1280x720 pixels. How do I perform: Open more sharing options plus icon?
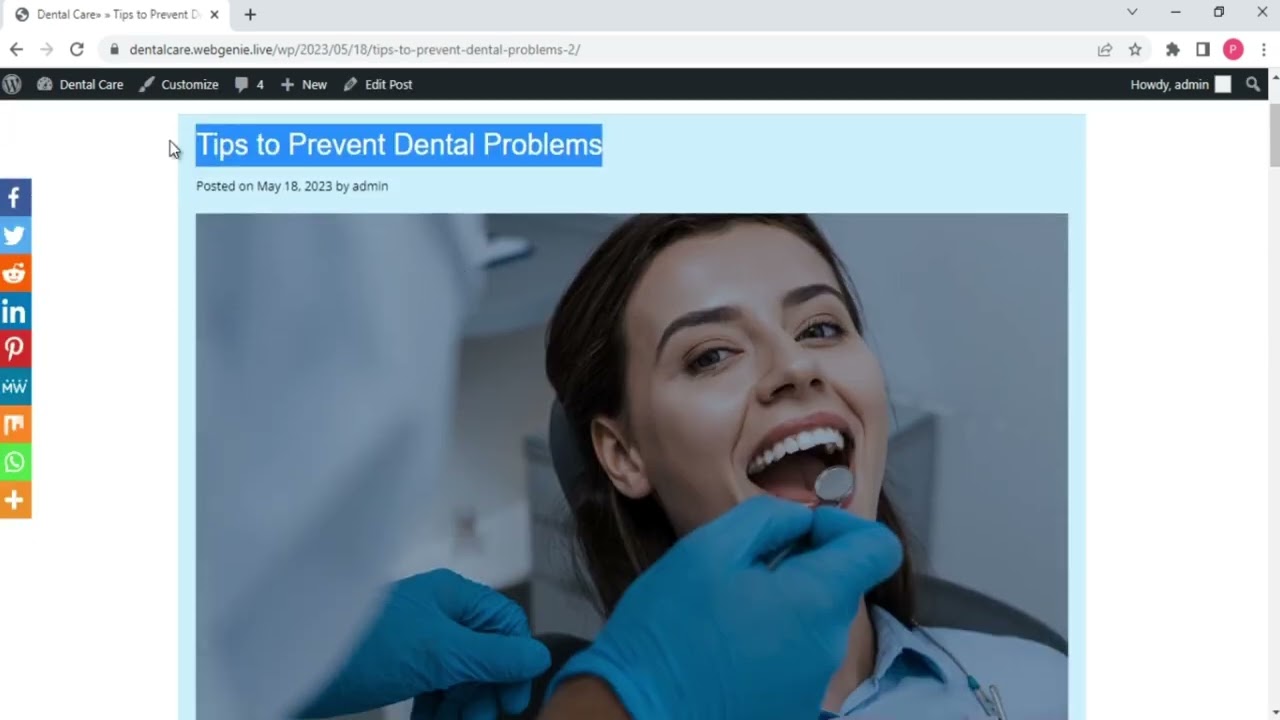15,500
